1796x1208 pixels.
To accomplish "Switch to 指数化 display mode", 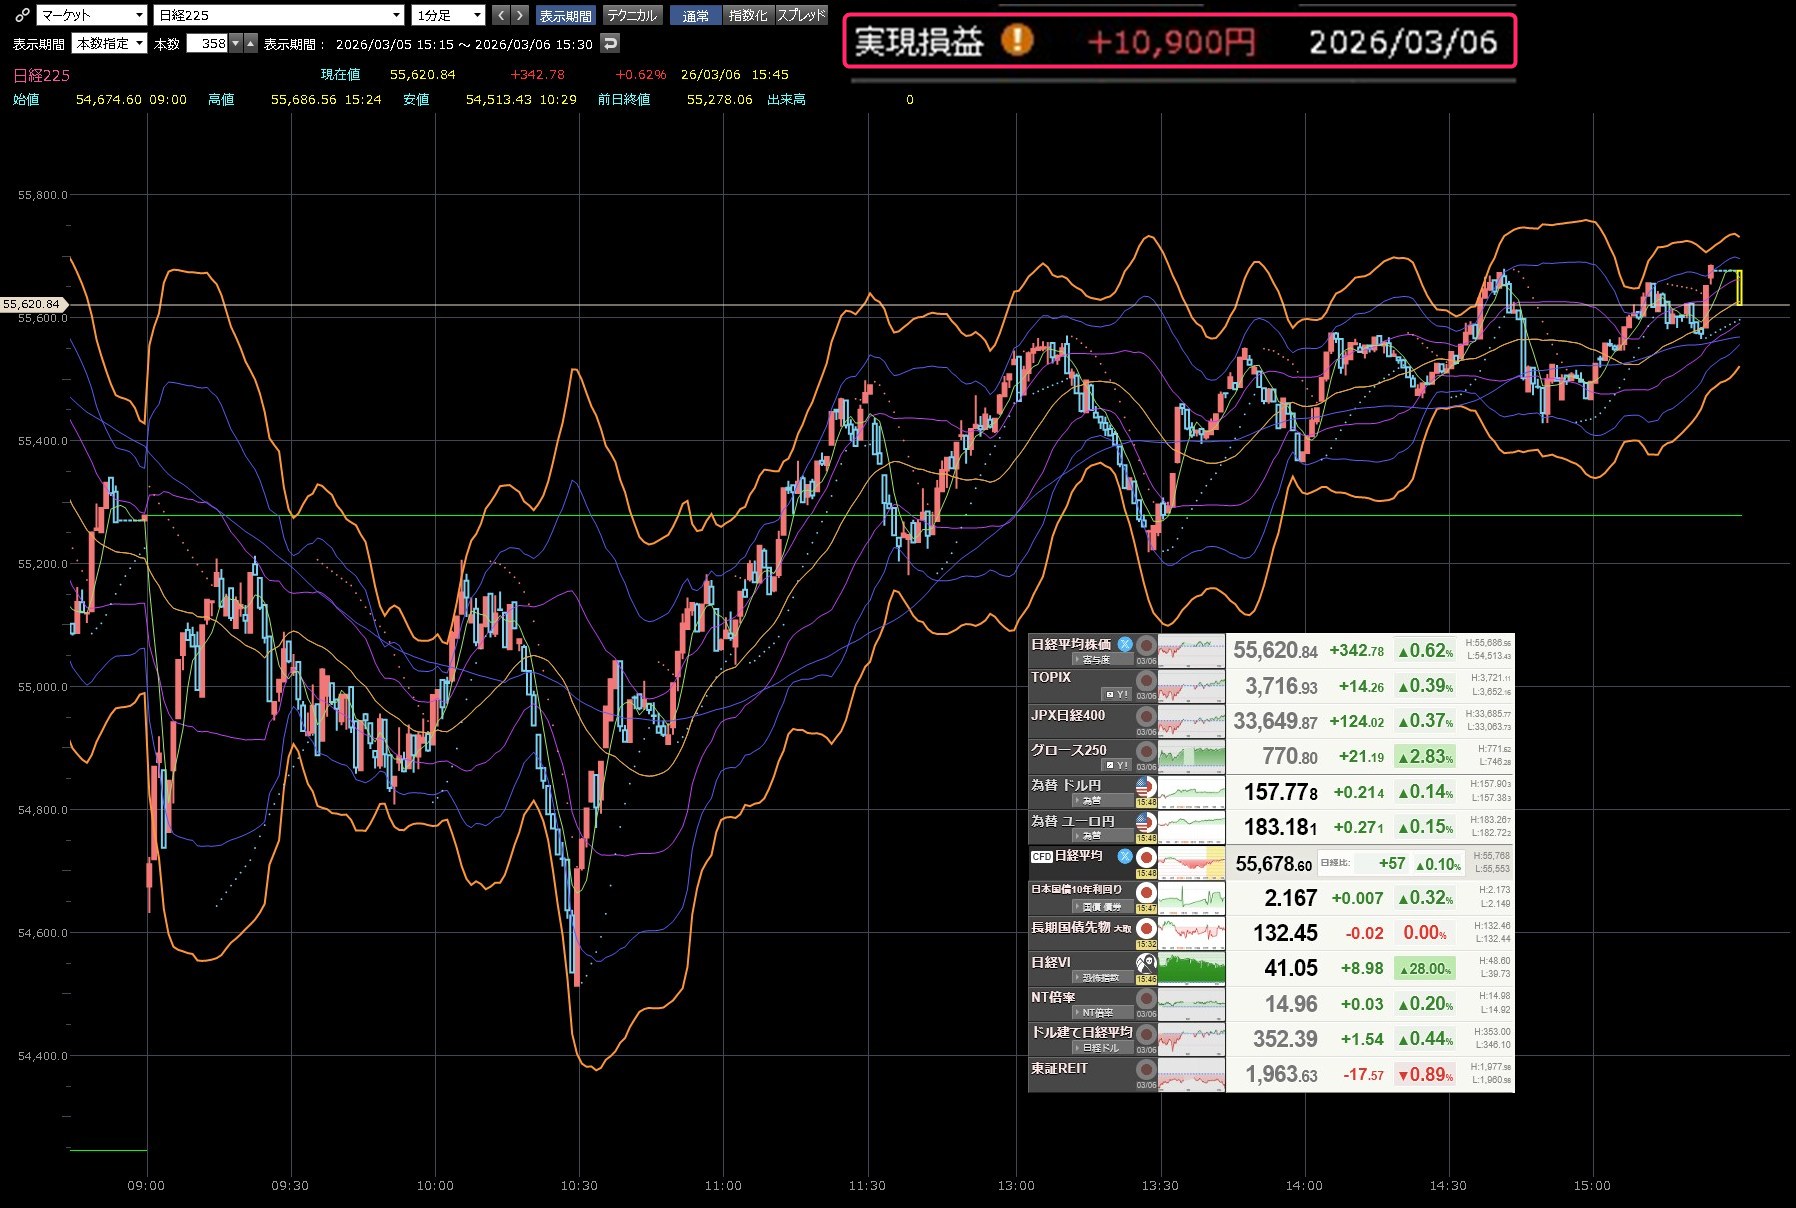I will pyautogui.click(x=748, y=15).
